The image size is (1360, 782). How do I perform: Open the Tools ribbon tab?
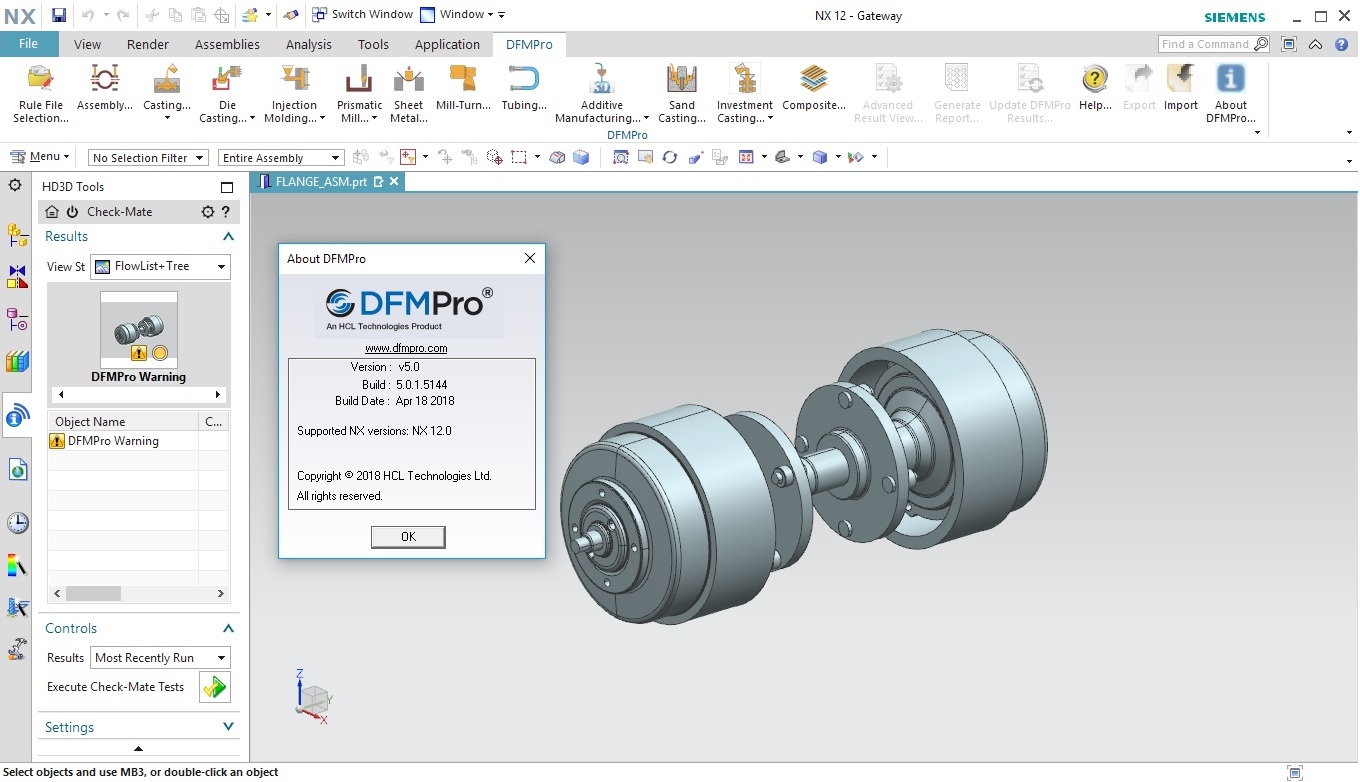point(373,44)
